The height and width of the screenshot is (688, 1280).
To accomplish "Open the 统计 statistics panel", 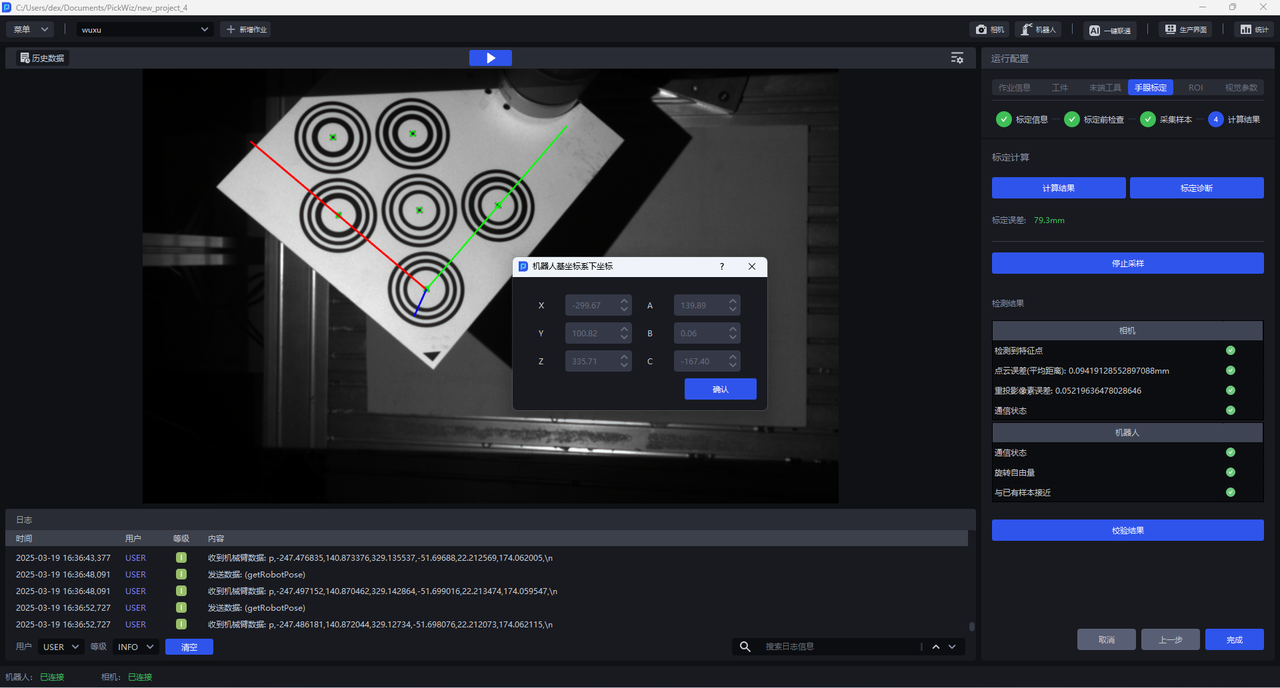I will coord(1253,30).
